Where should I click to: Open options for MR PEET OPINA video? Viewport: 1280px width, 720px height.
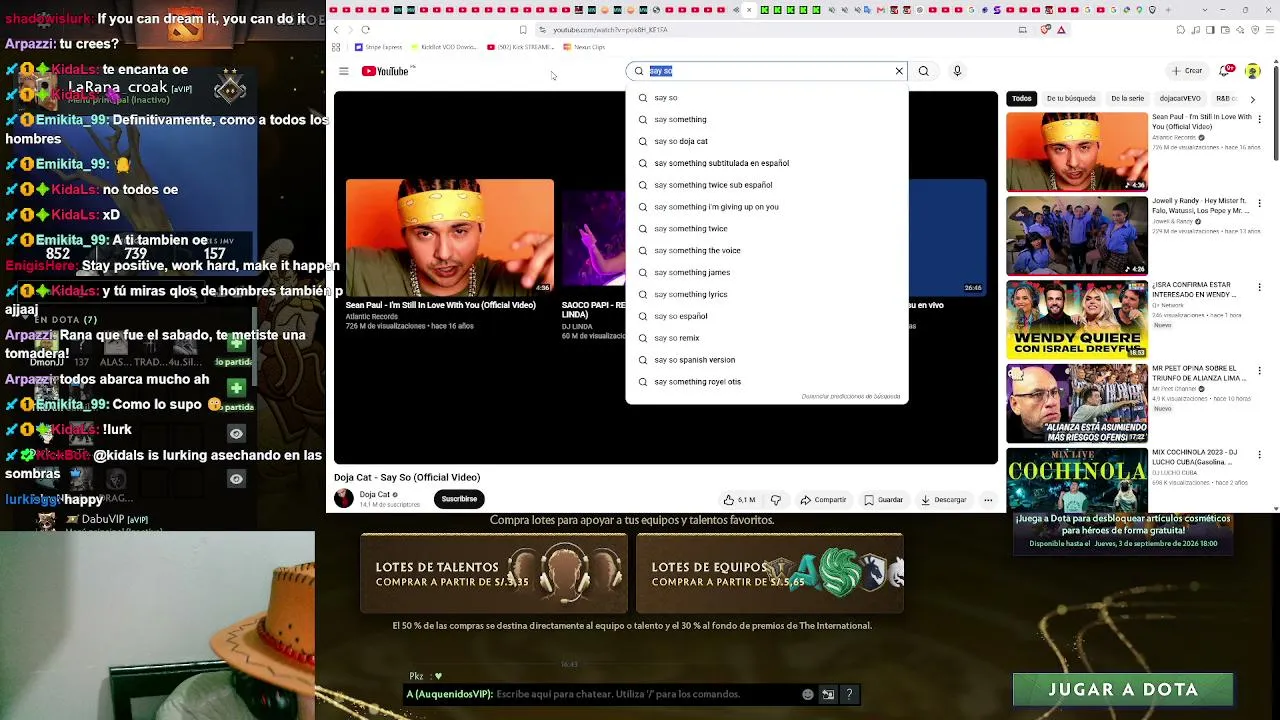point(1259,370)
